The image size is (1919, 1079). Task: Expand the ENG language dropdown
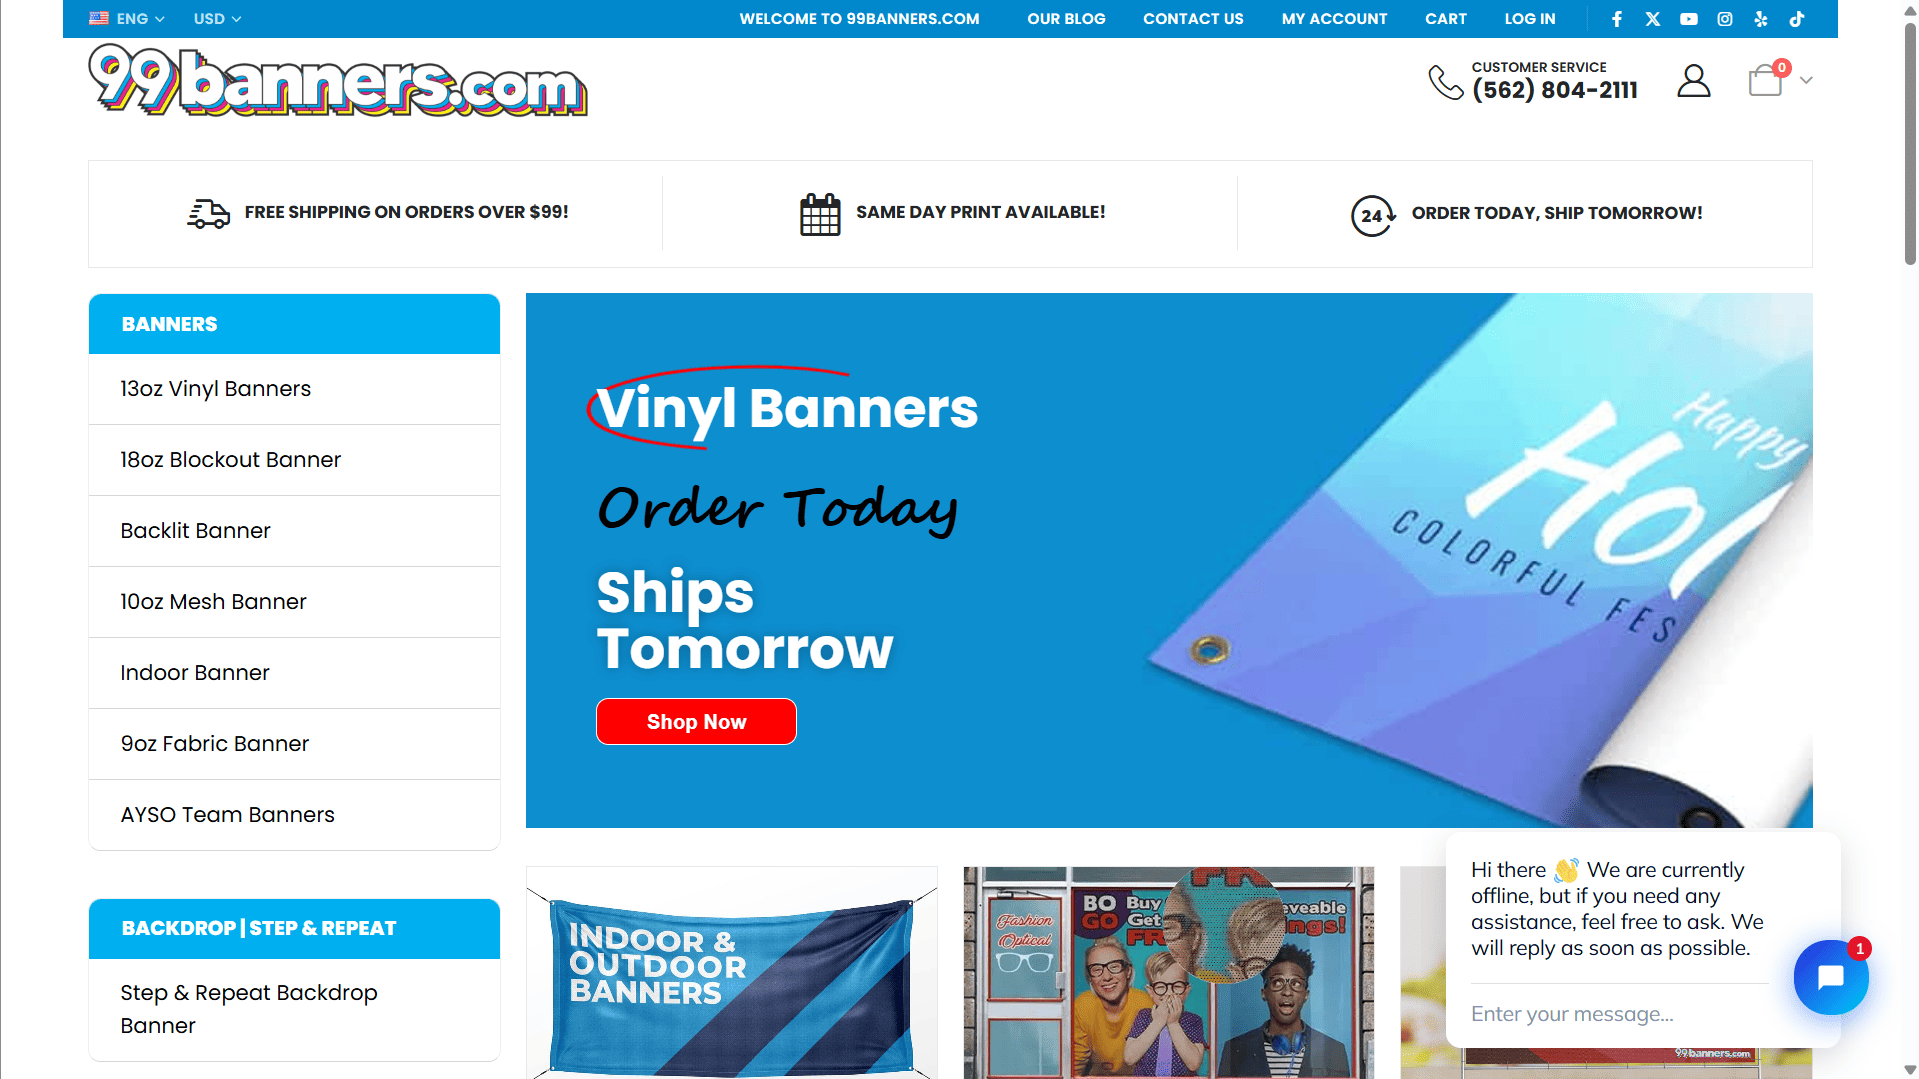pos(127,19)
